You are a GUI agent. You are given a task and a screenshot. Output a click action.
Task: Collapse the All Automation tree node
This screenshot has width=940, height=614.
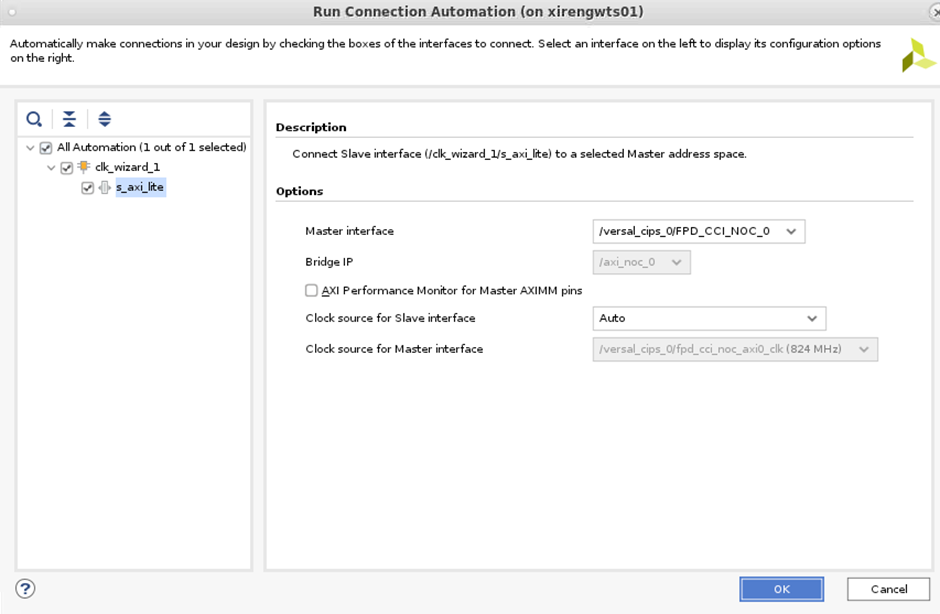[30, 147]
